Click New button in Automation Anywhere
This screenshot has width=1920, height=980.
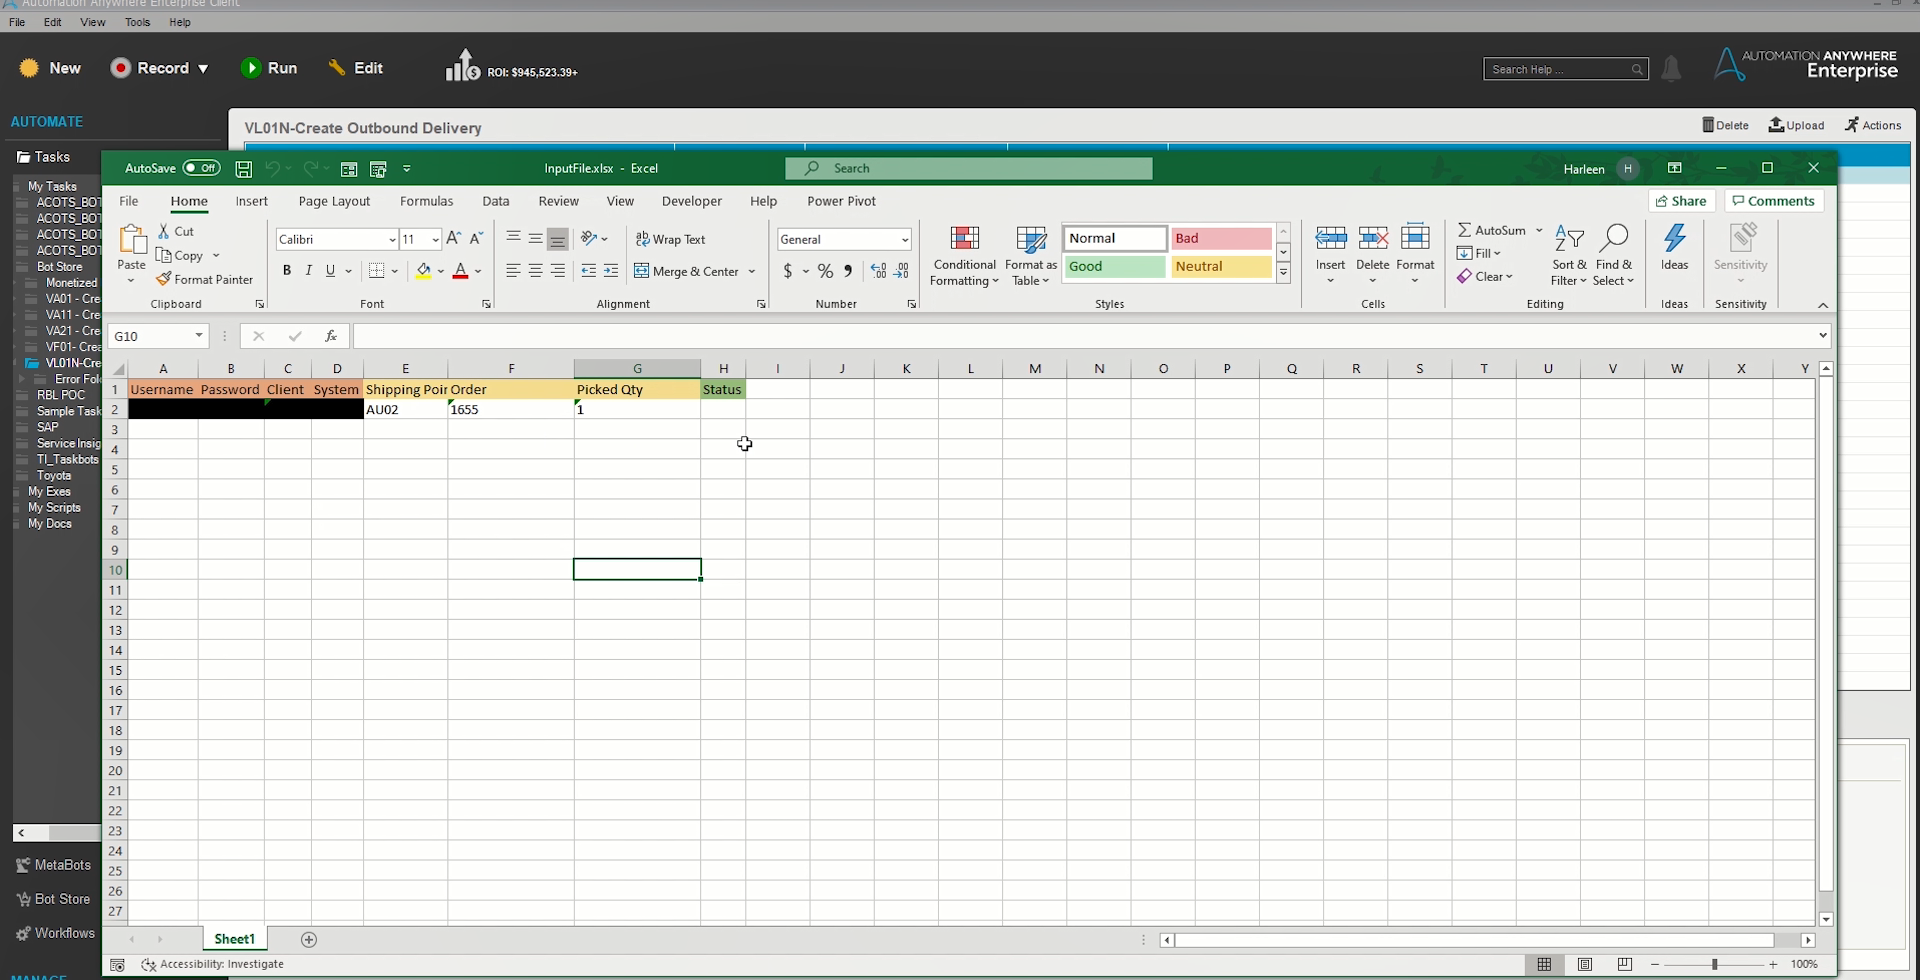(50, 68)
